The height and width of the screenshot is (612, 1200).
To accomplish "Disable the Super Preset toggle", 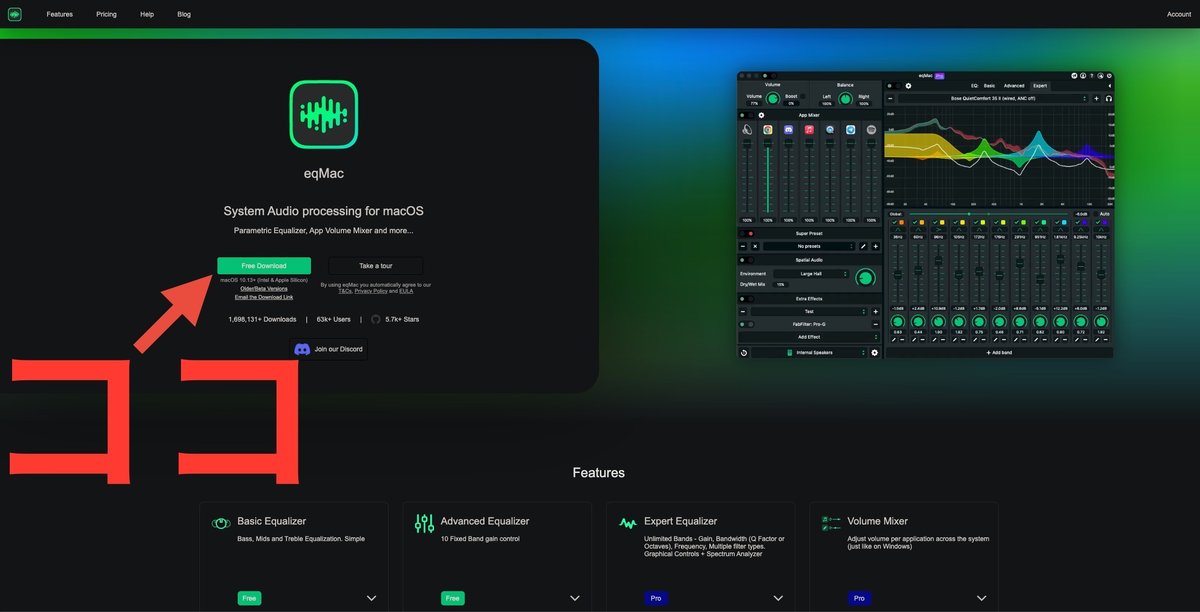I will (747, 233).
